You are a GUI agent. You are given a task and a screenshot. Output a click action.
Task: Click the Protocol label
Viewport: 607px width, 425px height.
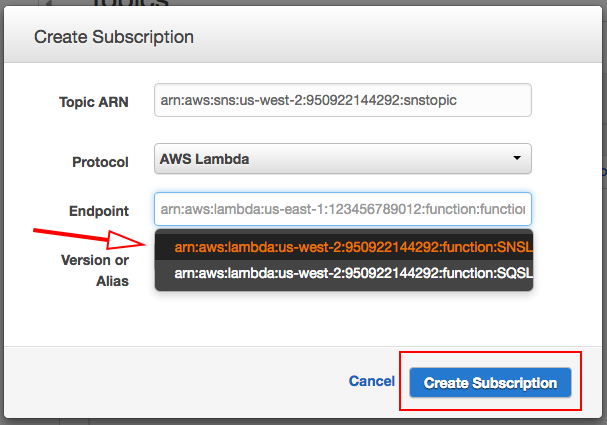tap(100, 161)
